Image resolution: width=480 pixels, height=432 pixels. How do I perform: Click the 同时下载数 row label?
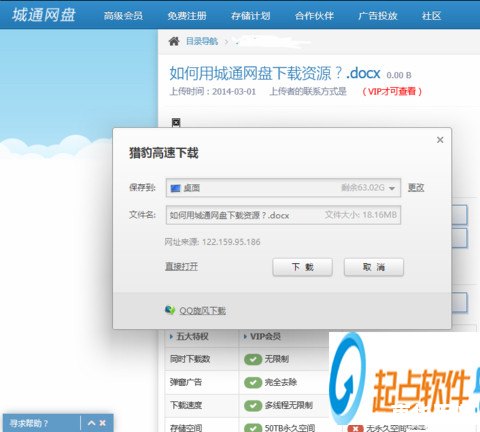190,359
